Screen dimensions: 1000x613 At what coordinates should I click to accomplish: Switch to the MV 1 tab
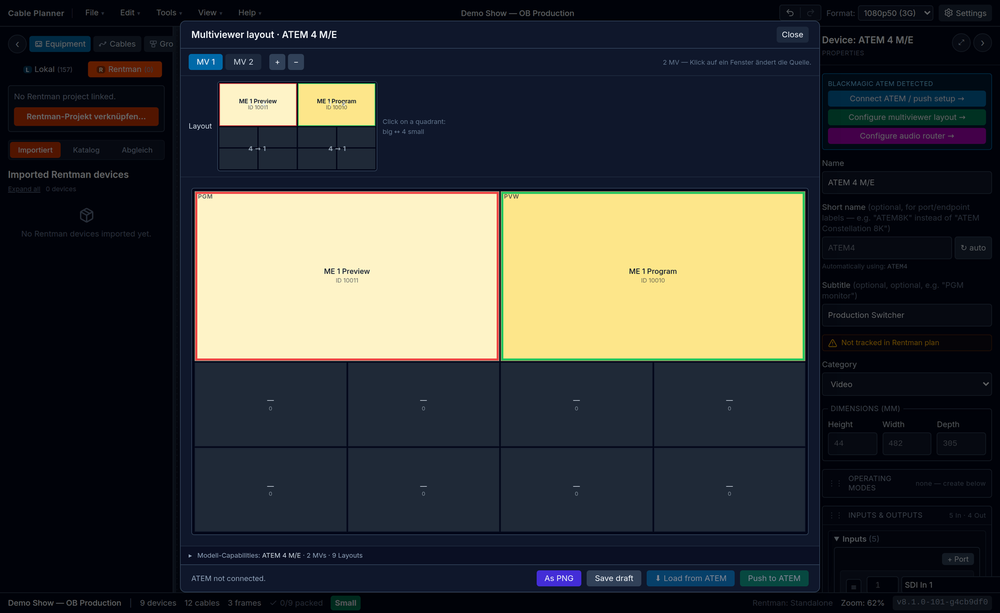[x=205, y=62]
